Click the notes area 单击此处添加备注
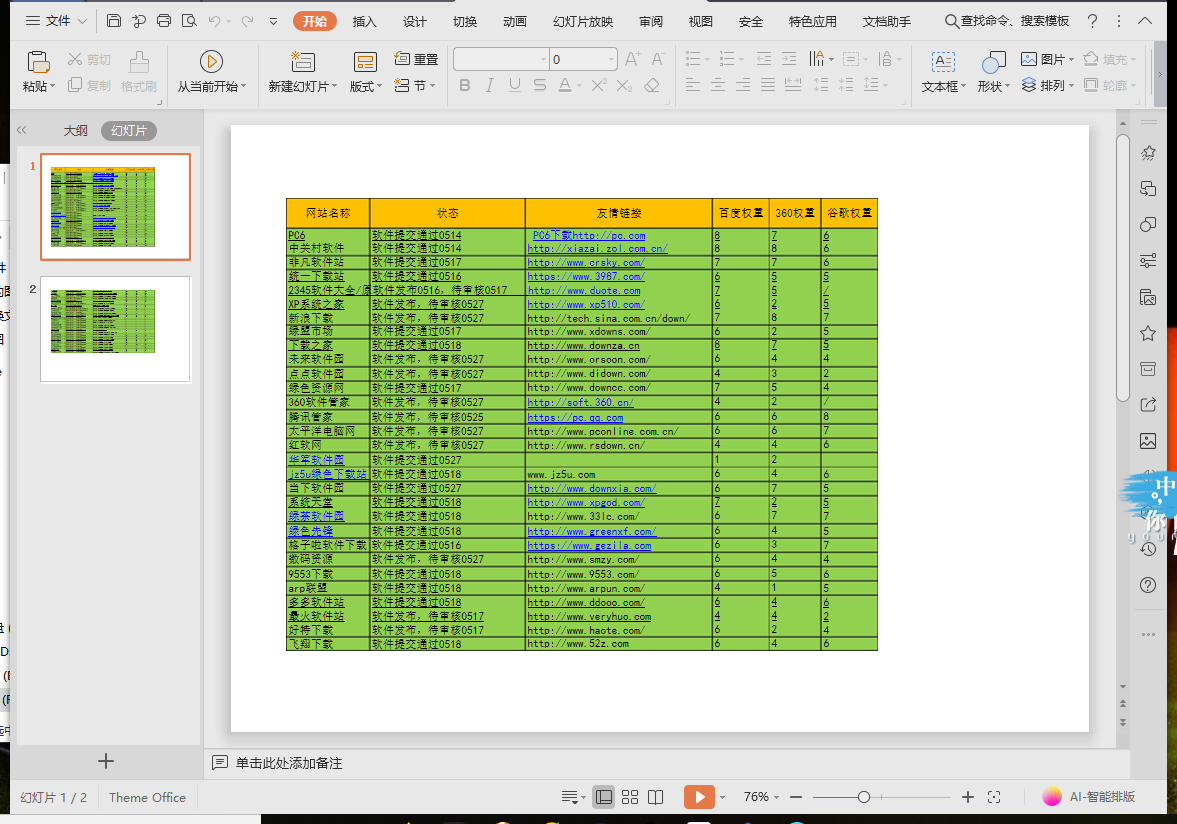The width and height of the screenshot is (1177, 824). click(x=289, y=763)
